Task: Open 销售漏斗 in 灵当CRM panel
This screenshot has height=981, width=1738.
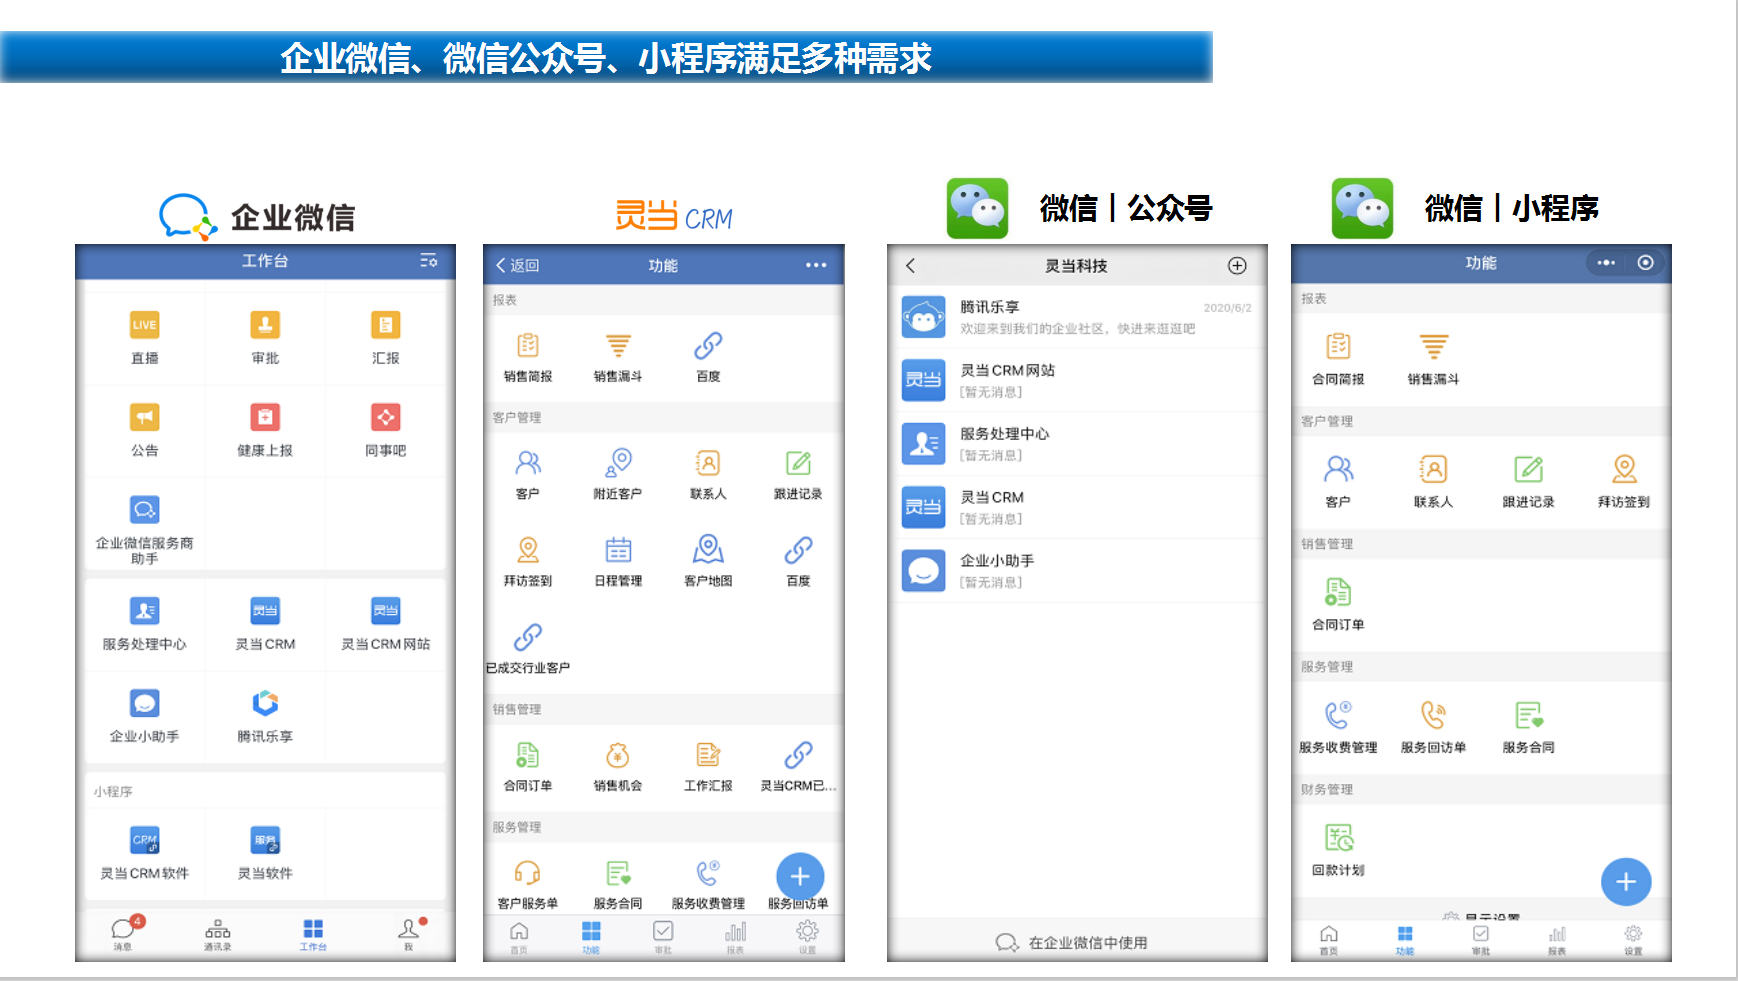Action: coord(618,346)
